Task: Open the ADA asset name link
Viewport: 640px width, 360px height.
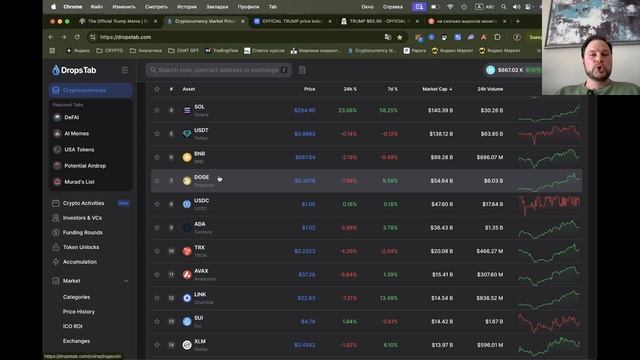Action: (x=200, y=224)
